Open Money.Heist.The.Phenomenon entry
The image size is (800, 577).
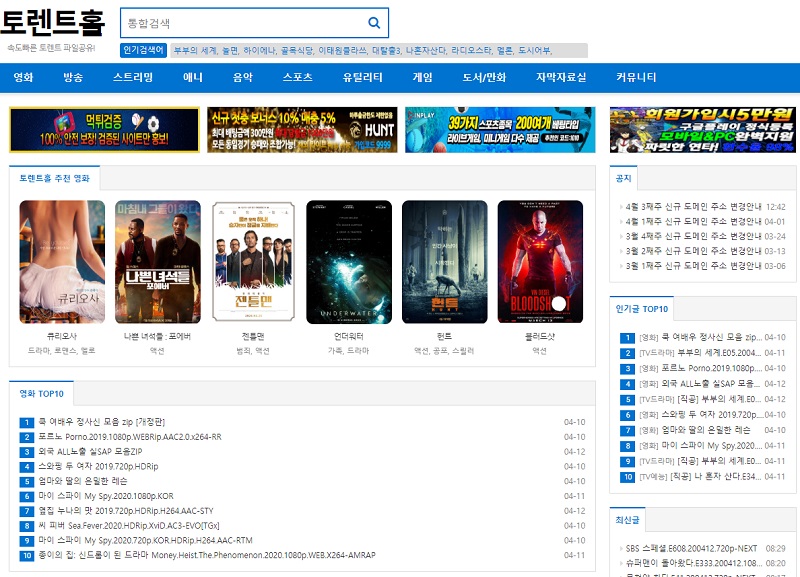click(207, 555)
